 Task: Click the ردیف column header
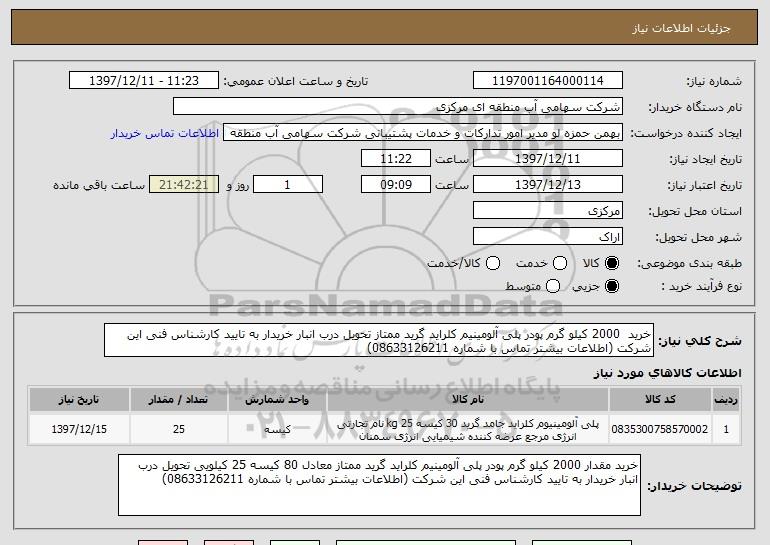click(726, 400)
